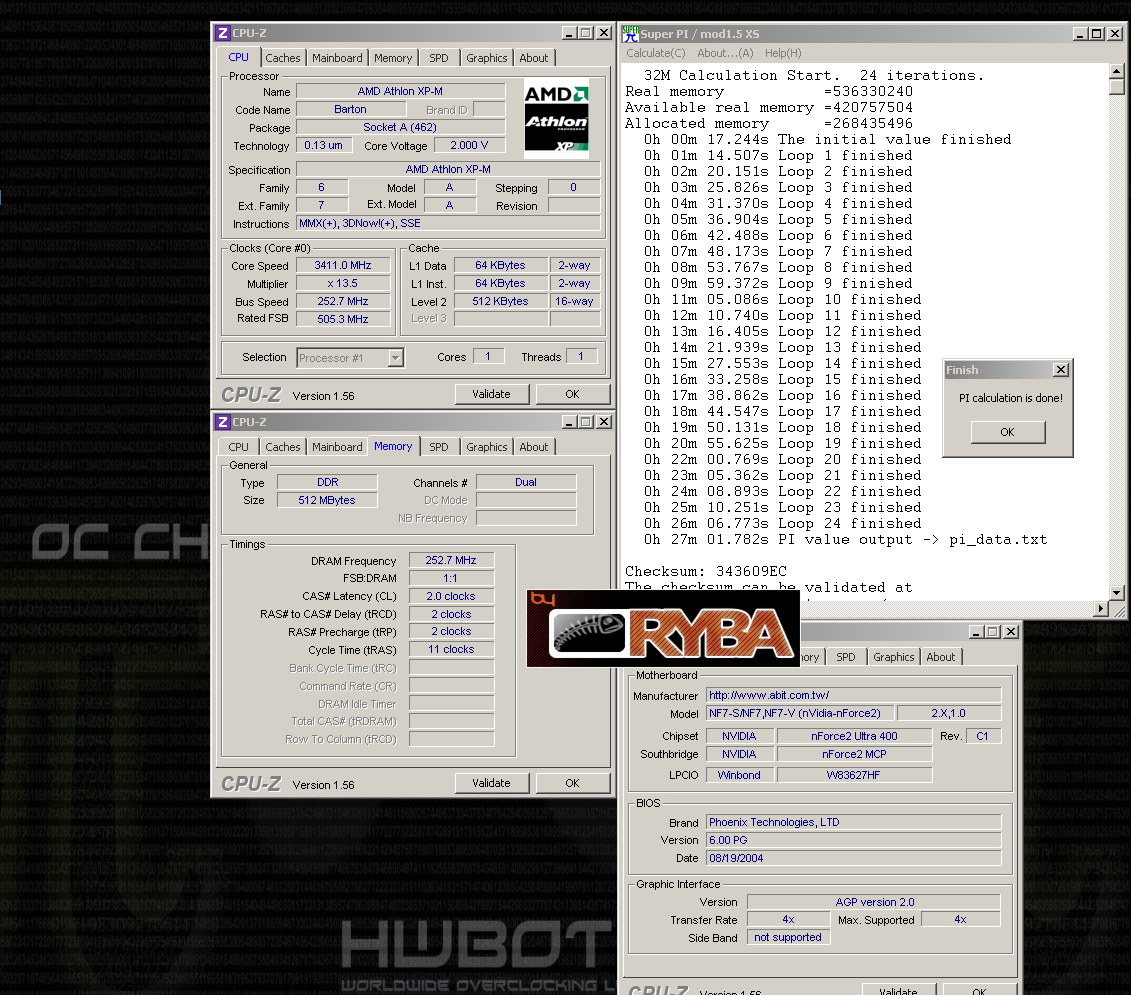Click the Channels # value Dual
This screenshot has height=995, width=1131.
click(x=526, y=482)
